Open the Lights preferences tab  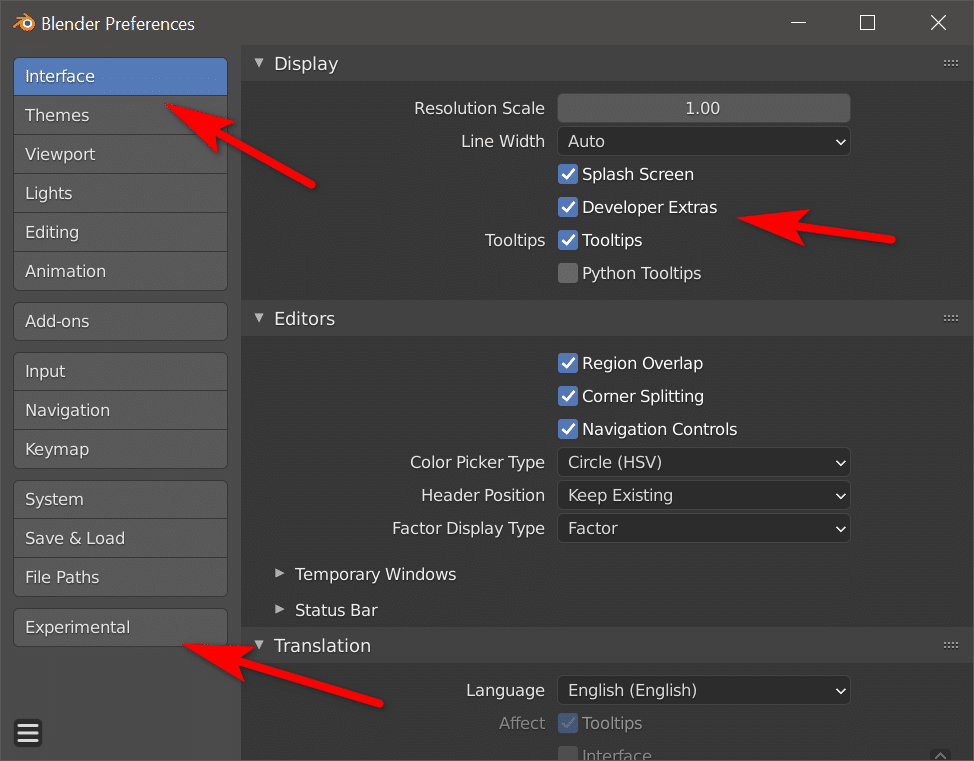pyautogui.click(x=121, y=193)
